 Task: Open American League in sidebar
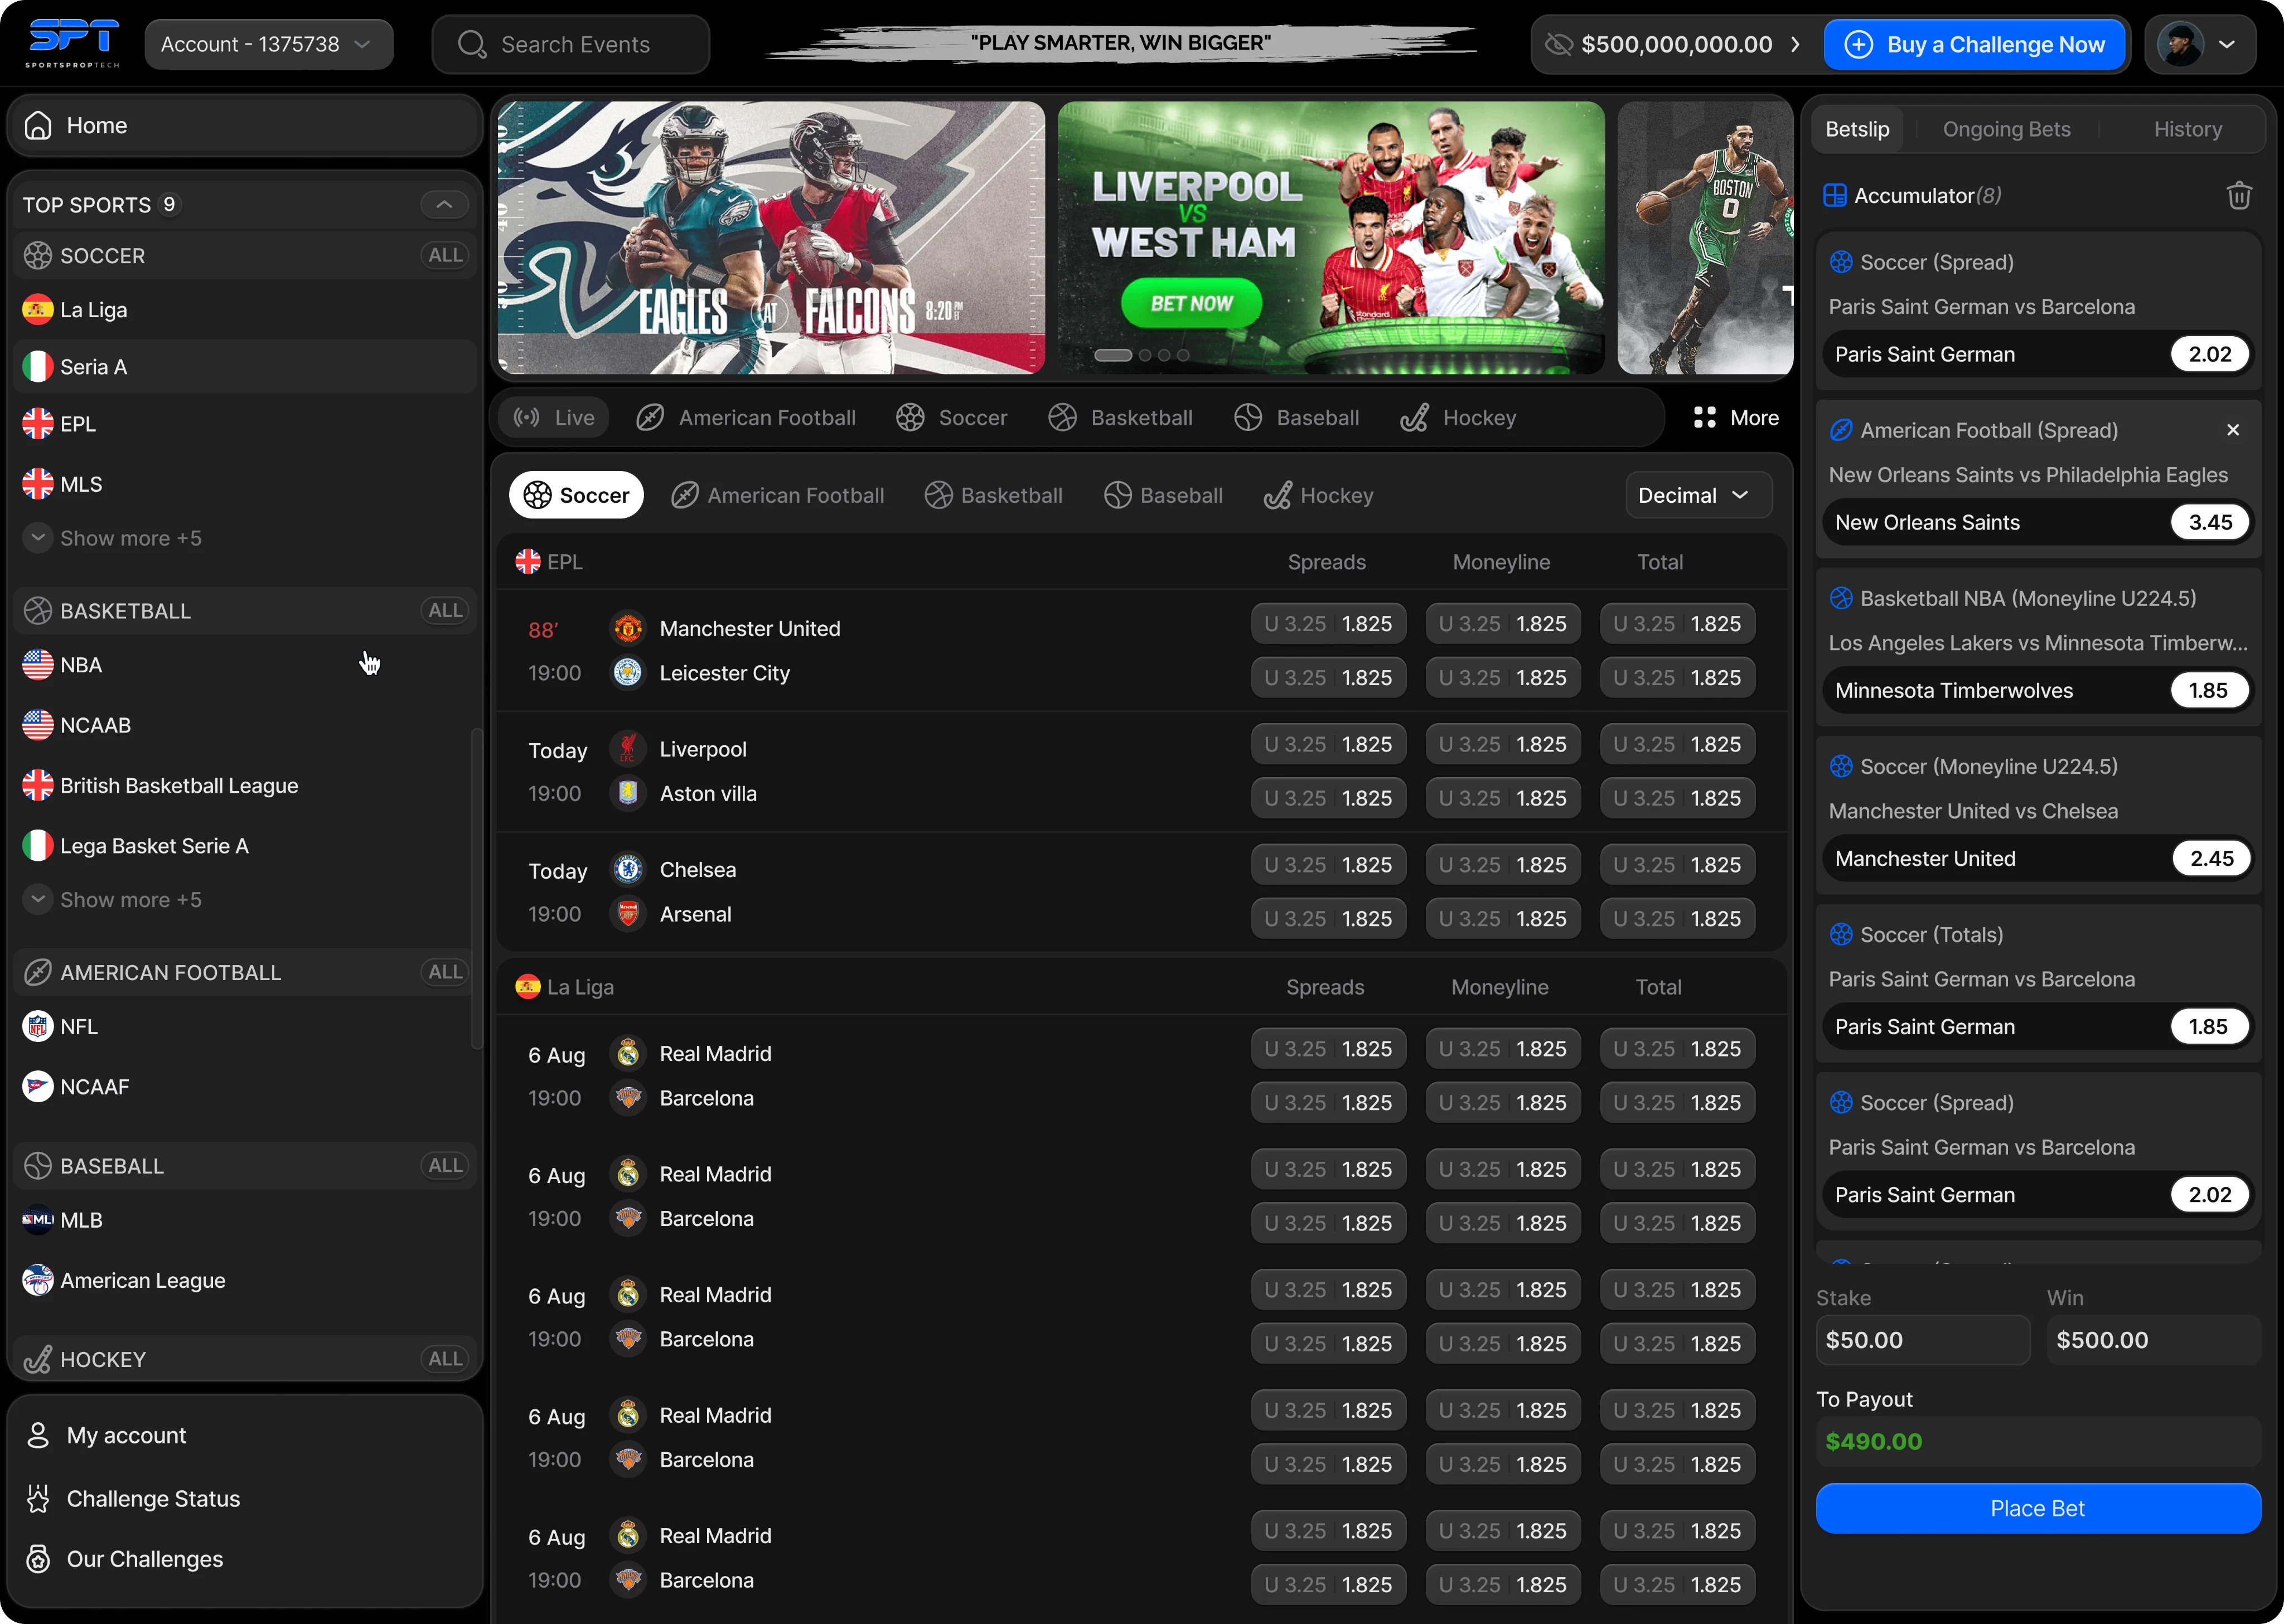point(245,1280)
